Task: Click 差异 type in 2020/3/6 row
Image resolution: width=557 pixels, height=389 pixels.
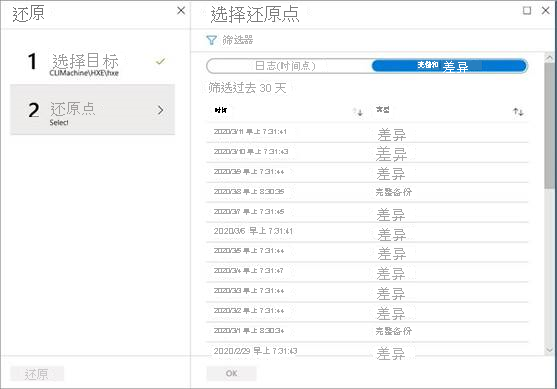Action: tap(391, 234)
